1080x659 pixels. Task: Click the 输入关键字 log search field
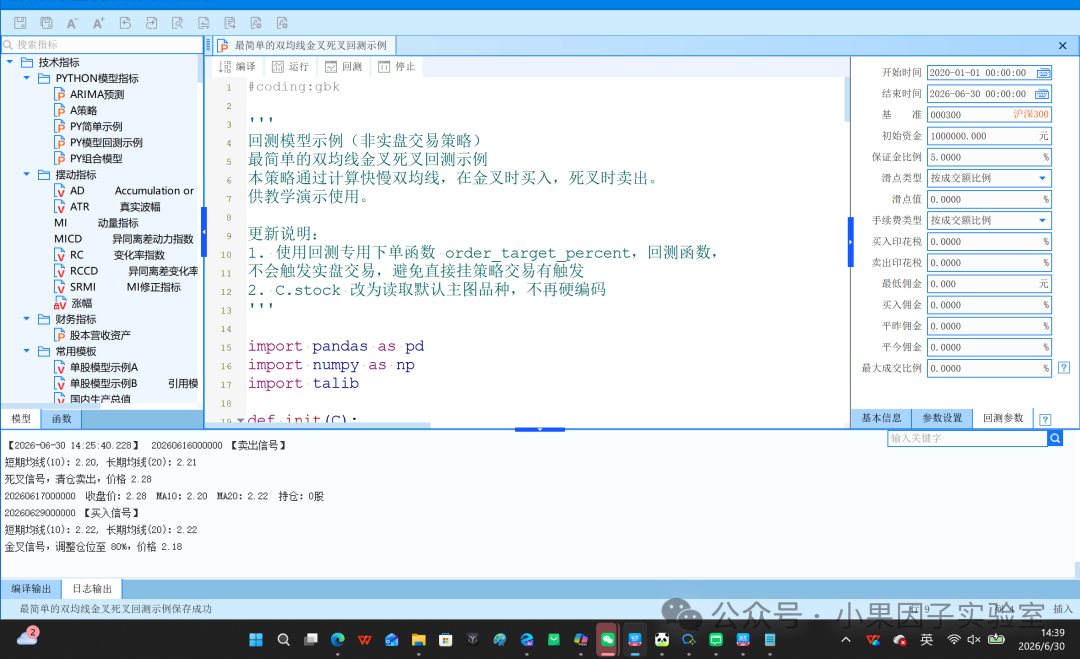(x=967, y=438)
